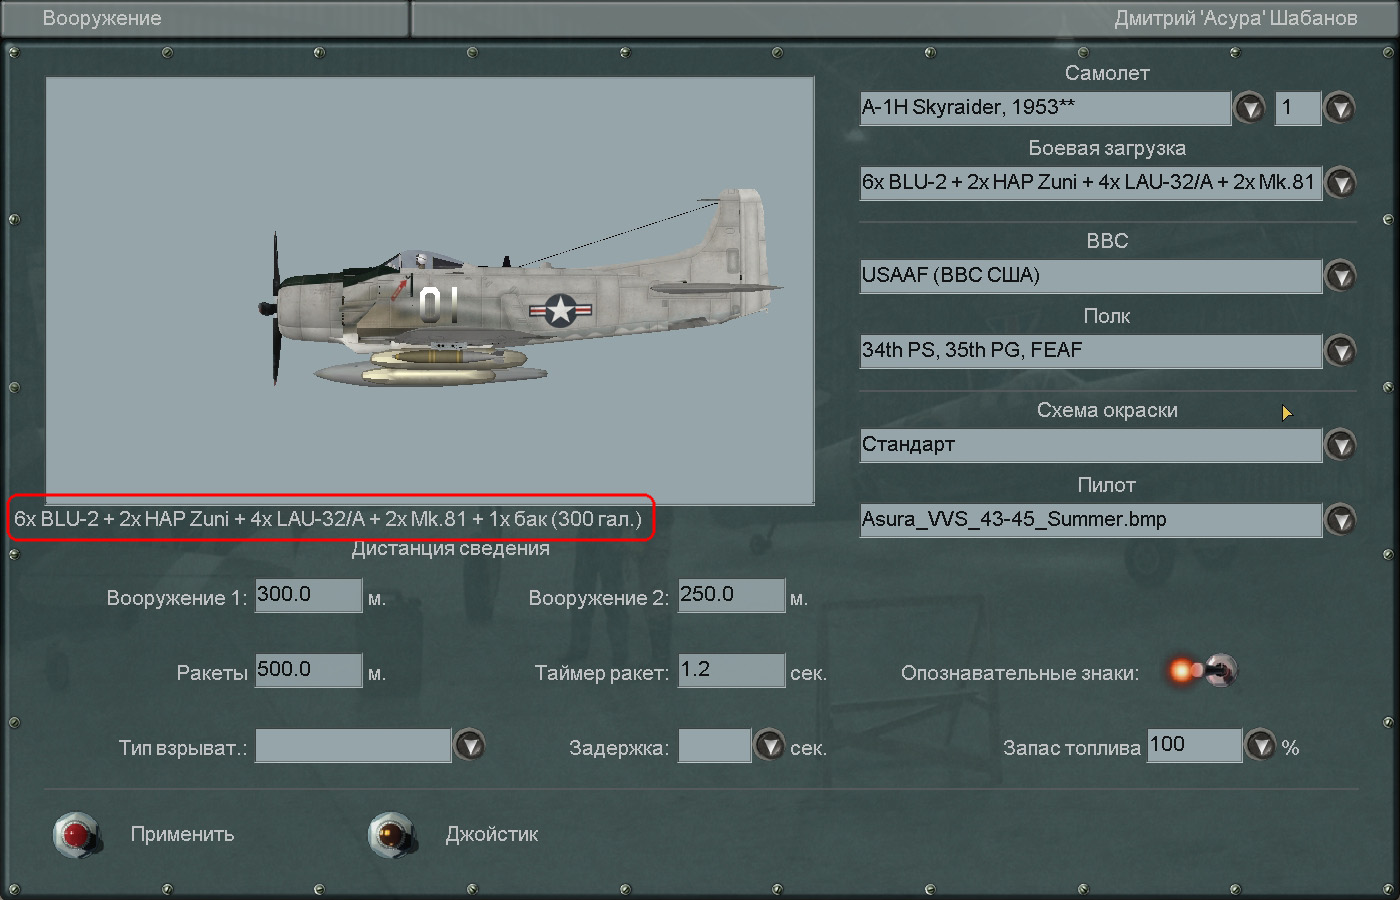The width and height of the screenshot is (1400, 900).
Task: Edit the Таймер ракет value field
Action: (x=731, y=670)
